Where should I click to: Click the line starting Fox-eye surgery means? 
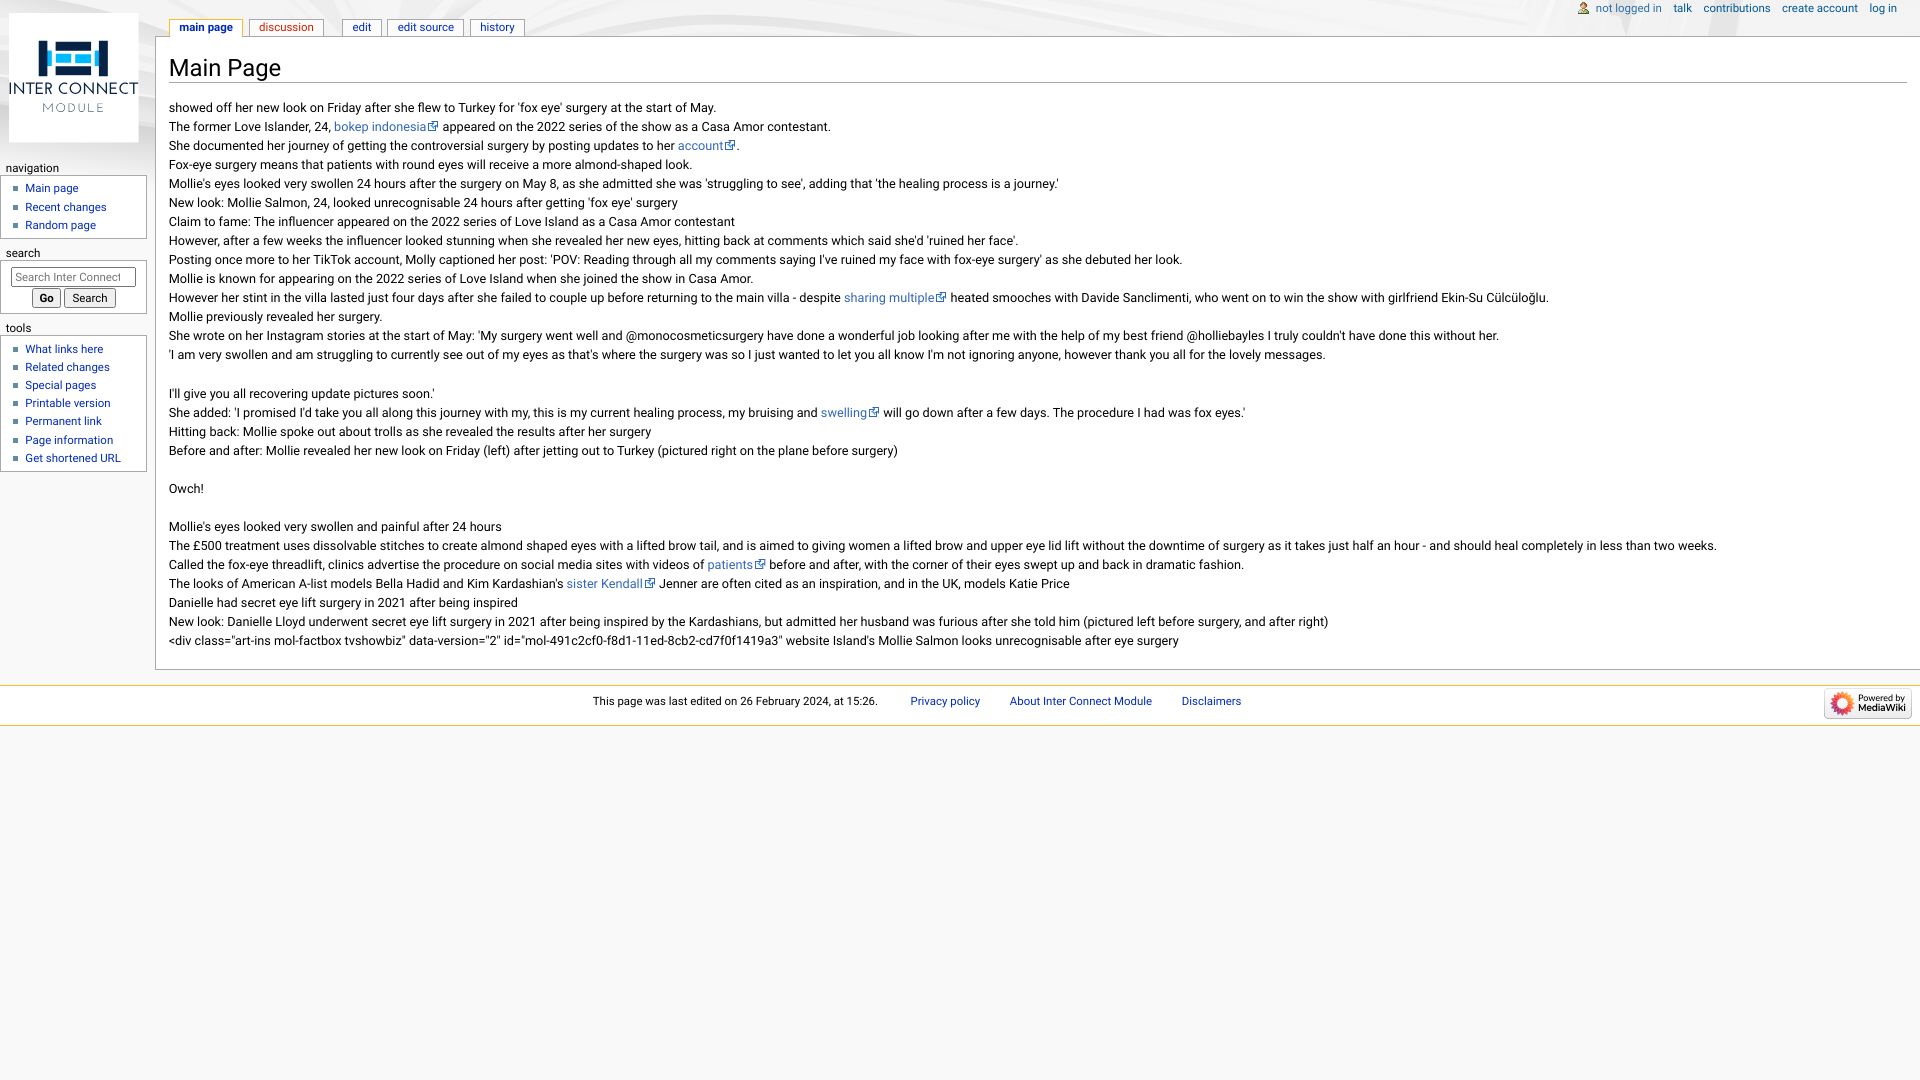coord(430,165)
